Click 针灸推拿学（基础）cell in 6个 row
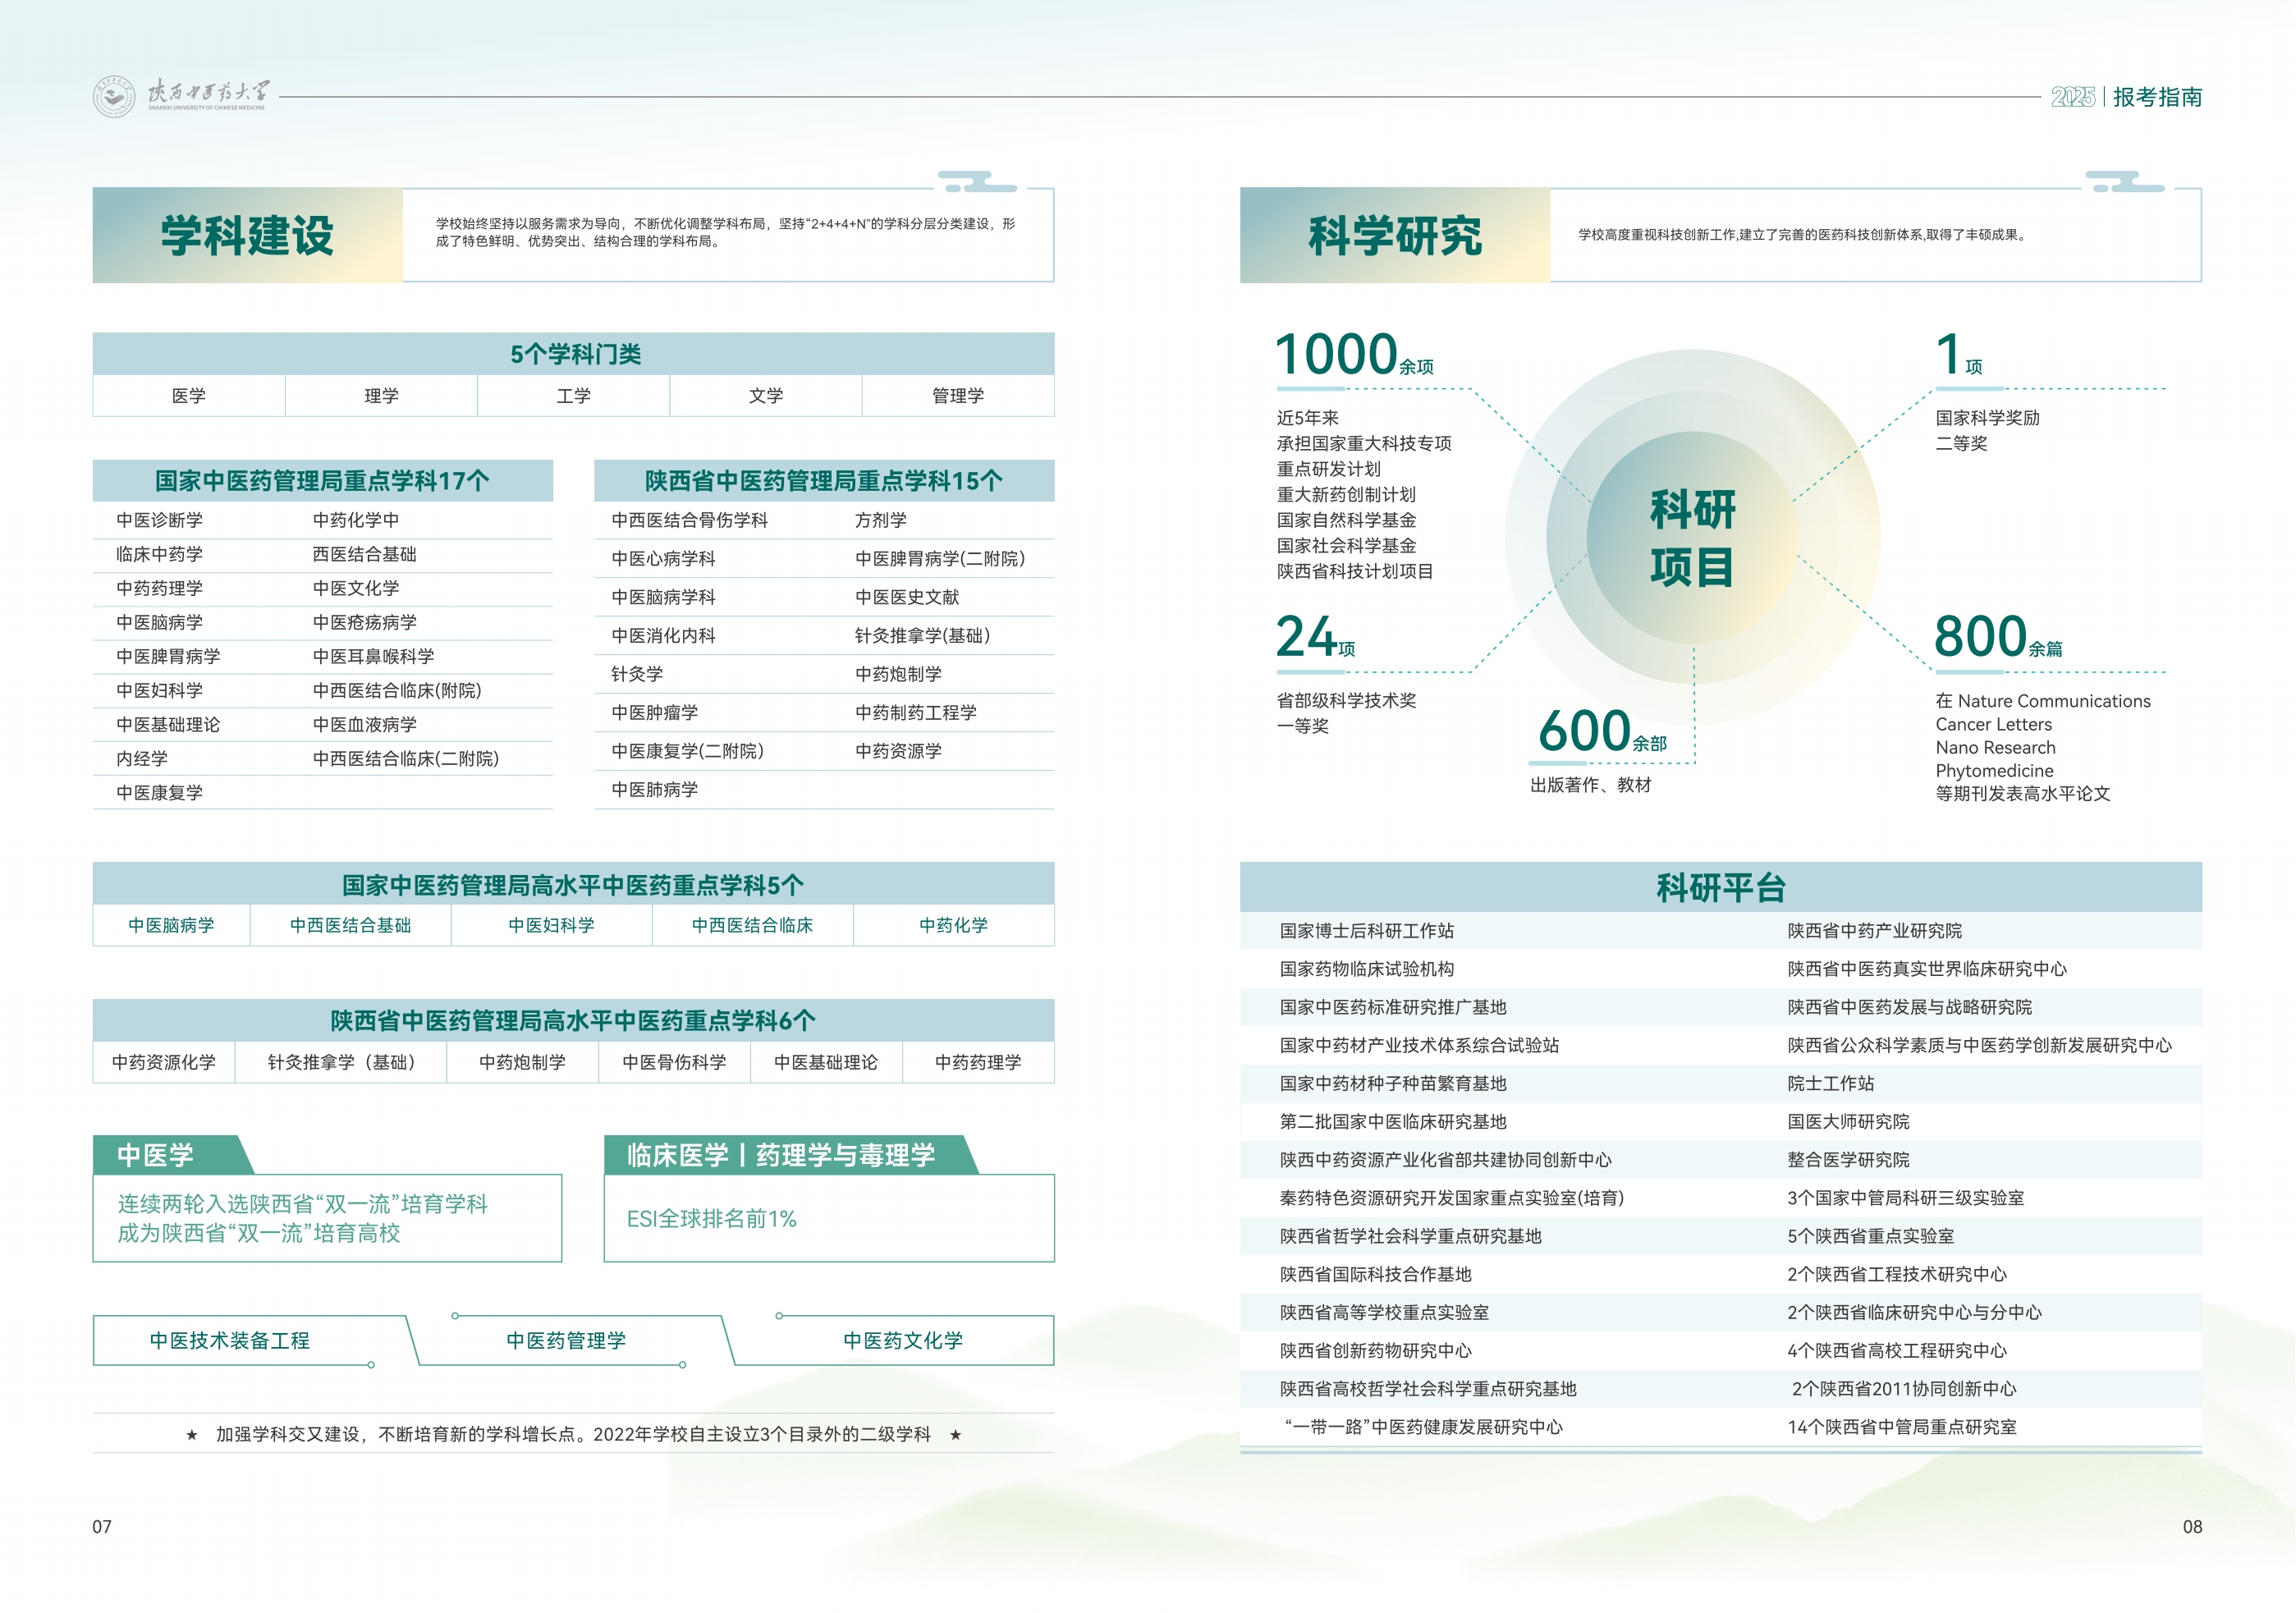2296x1613 pixels. (341, 1062)
